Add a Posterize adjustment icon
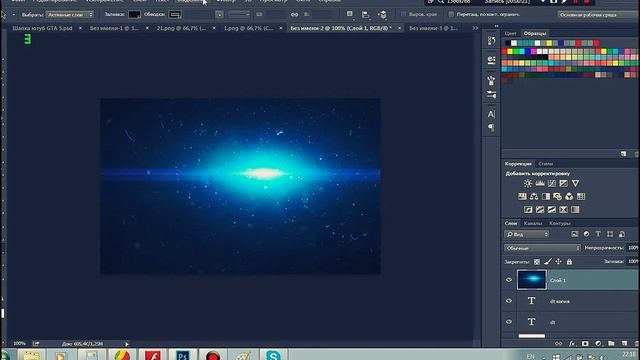Image resolution: width=640 pixels, height=360 pixels. [540, 209]
